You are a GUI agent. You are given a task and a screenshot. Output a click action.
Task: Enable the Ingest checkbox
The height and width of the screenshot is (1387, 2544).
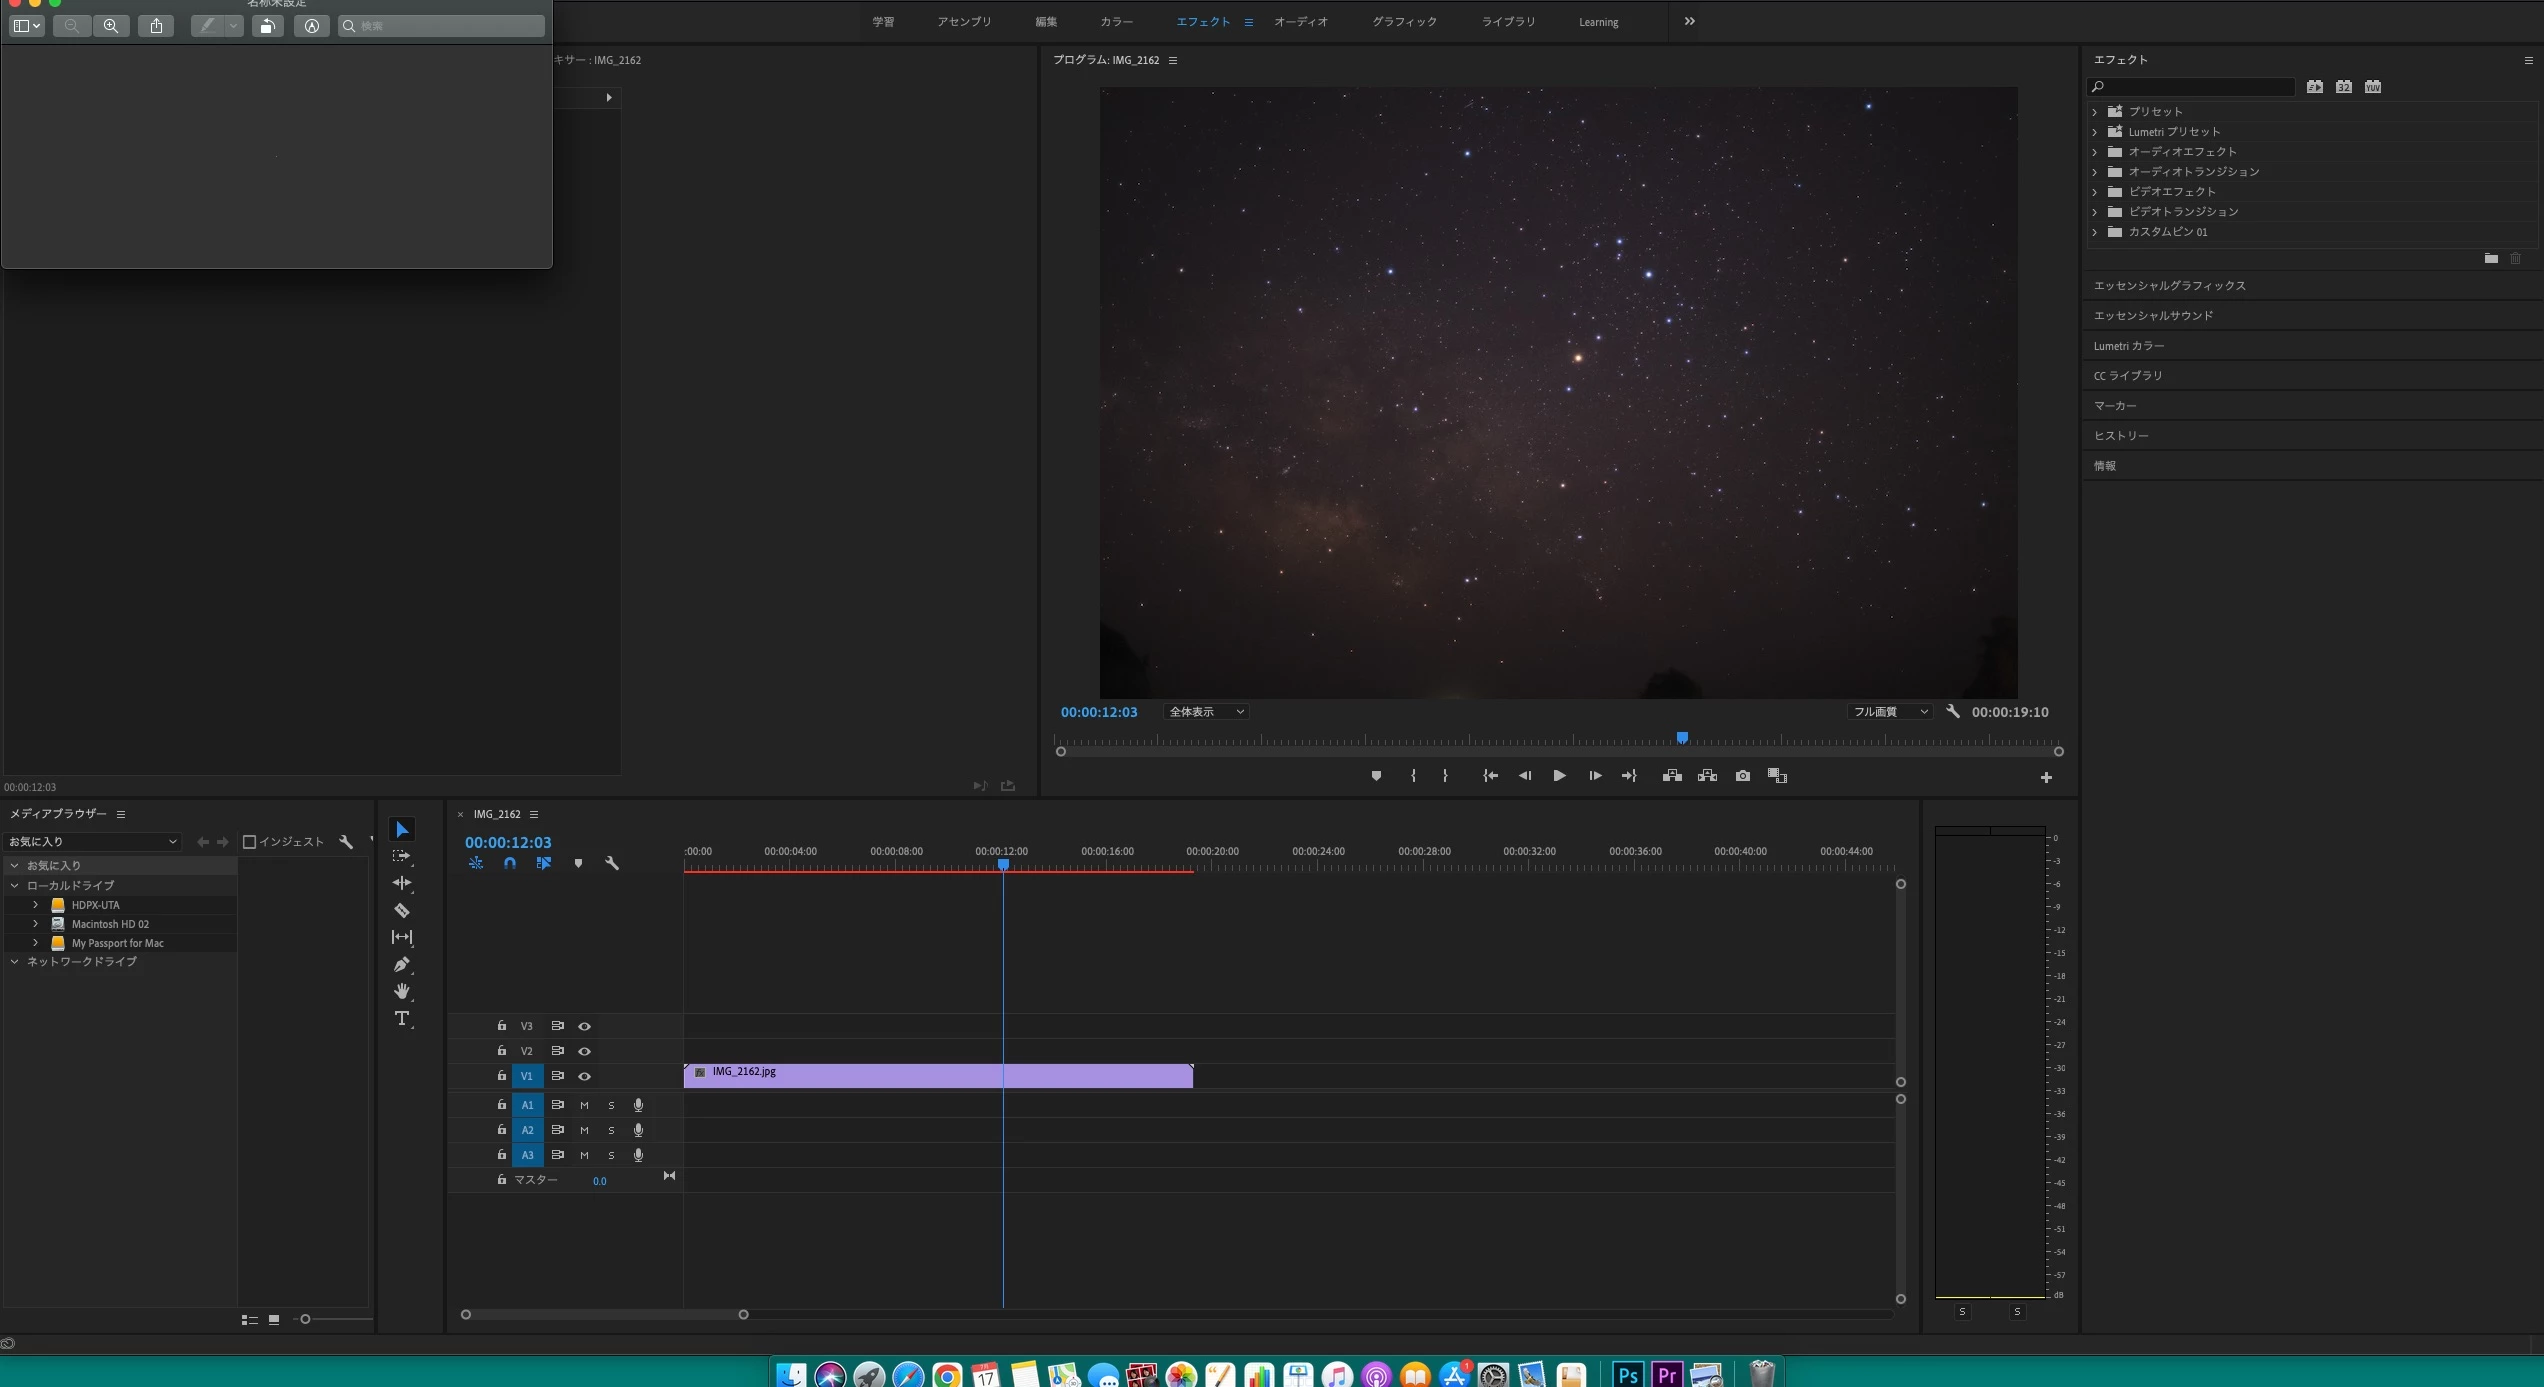pos(250,842)
